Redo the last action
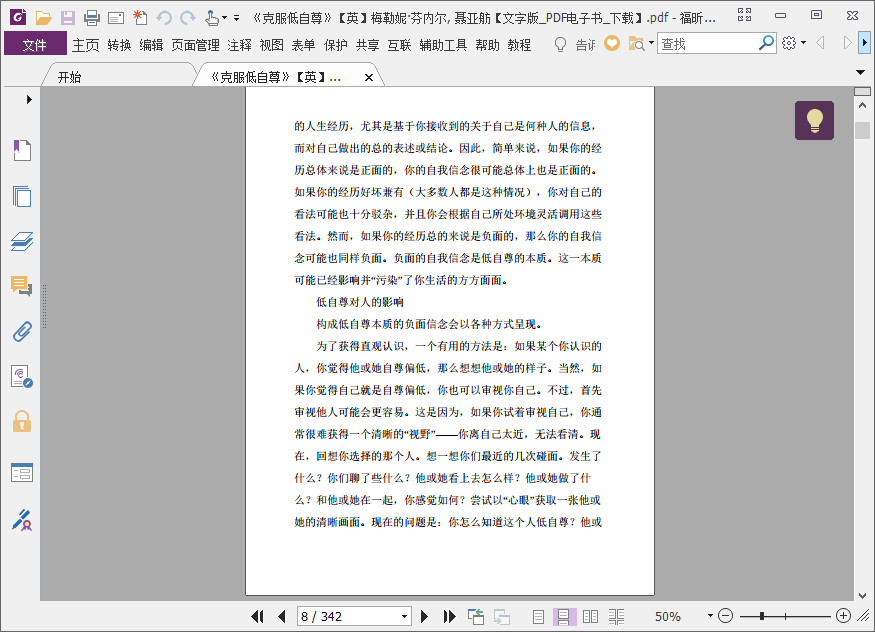Viewport: 875px width, 632px height. tap(188, 18)
